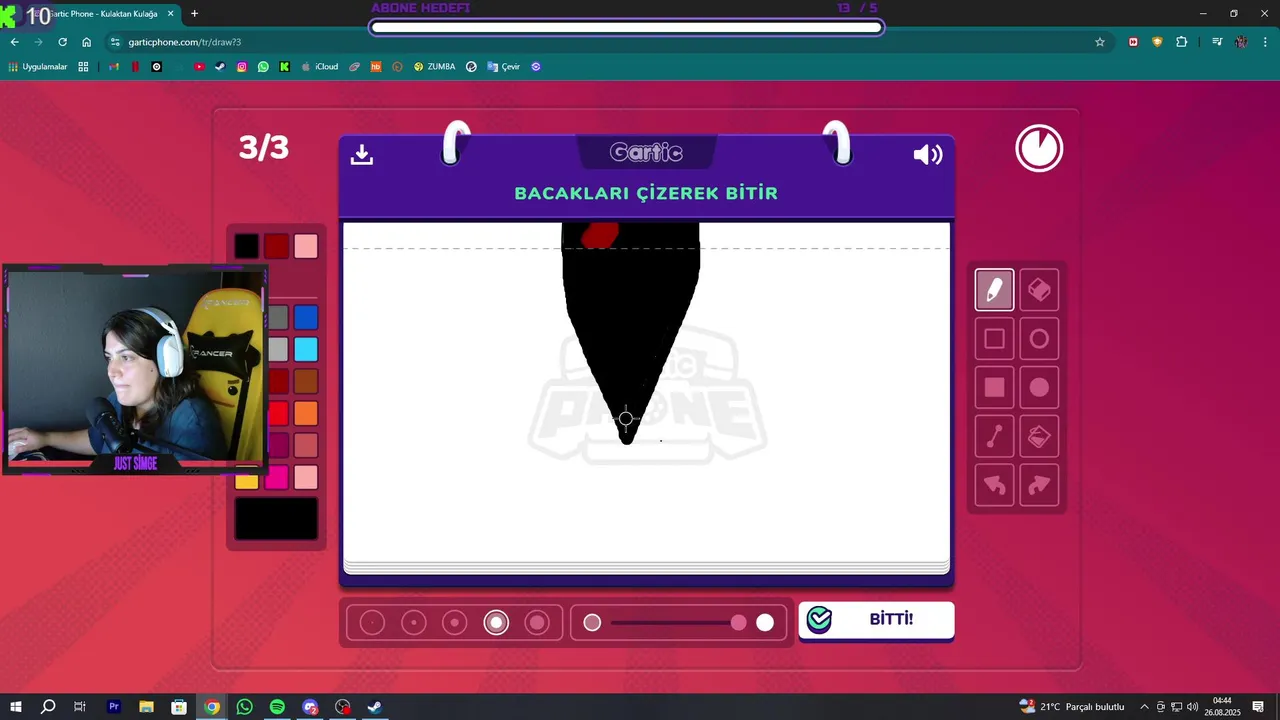This screenshot has width=1280, height=720.
Task: Select the largest brush size
Action: [x=537, y=623]
